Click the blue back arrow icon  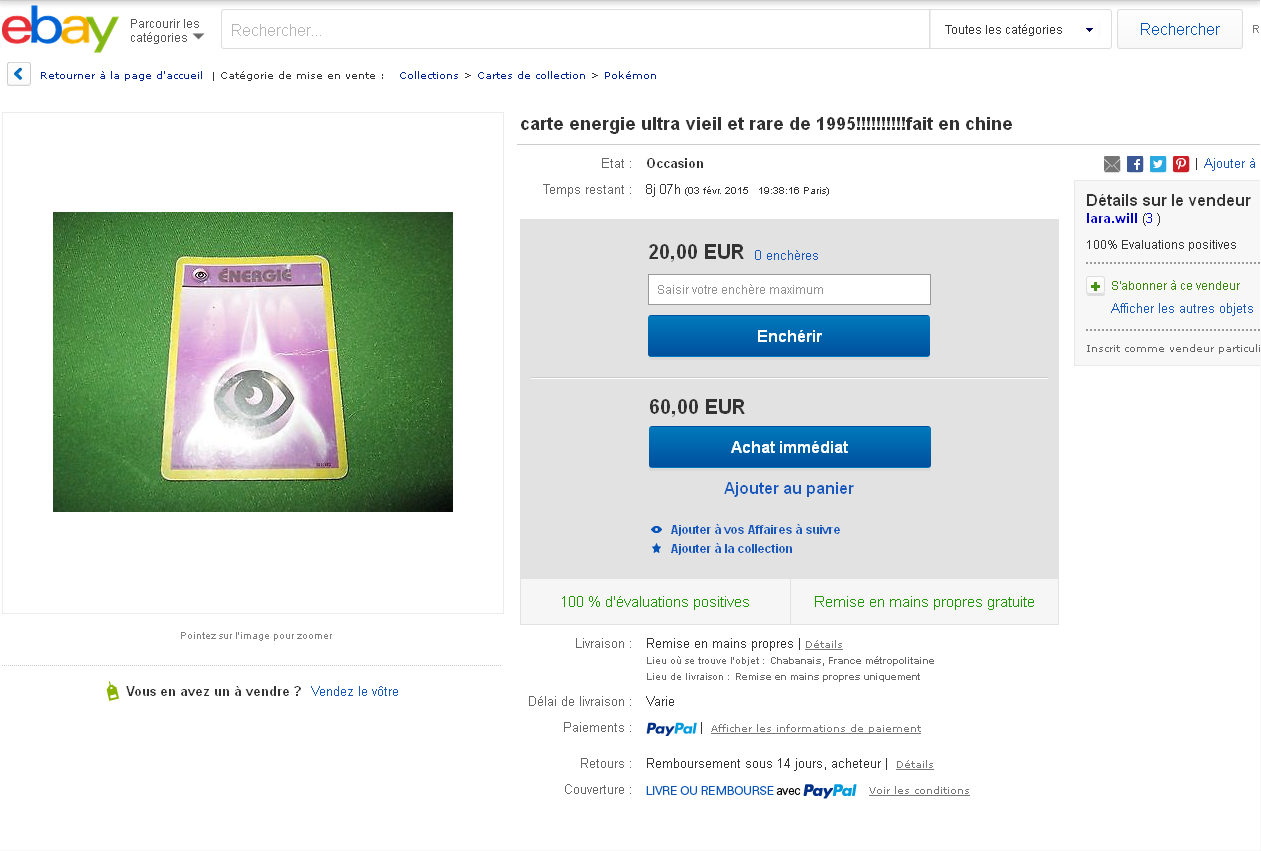(19, 74)
